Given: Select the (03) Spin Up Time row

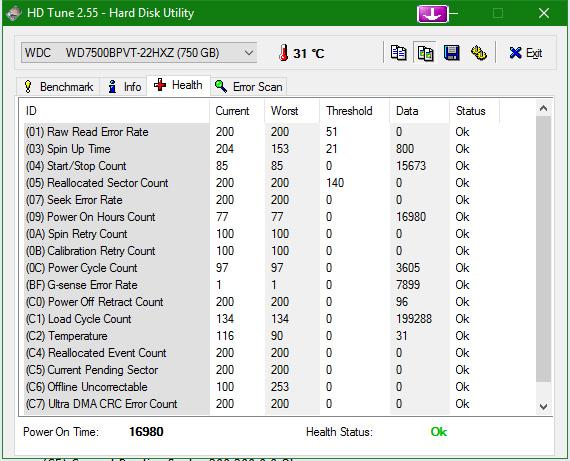Looking at the screenshot, I should 262,149.
